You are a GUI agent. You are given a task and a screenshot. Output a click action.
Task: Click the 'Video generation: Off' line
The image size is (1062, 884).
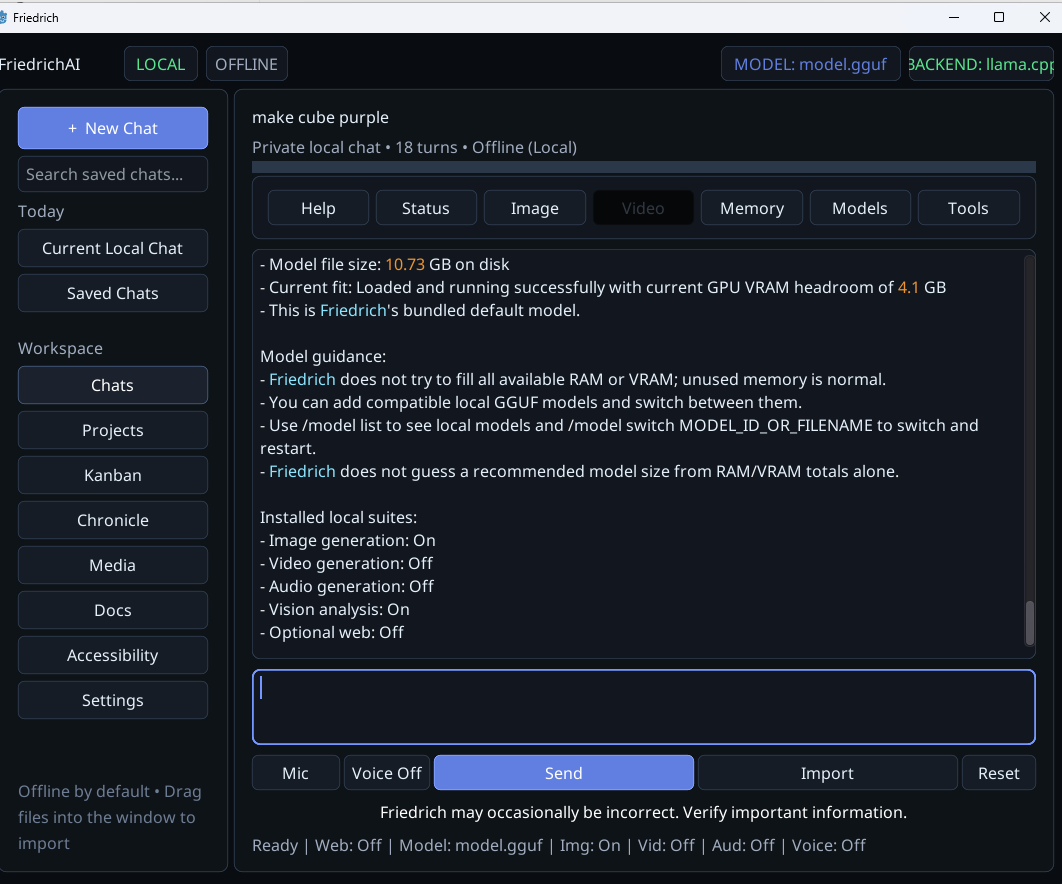pyautogui.click(x=347, y=564)
